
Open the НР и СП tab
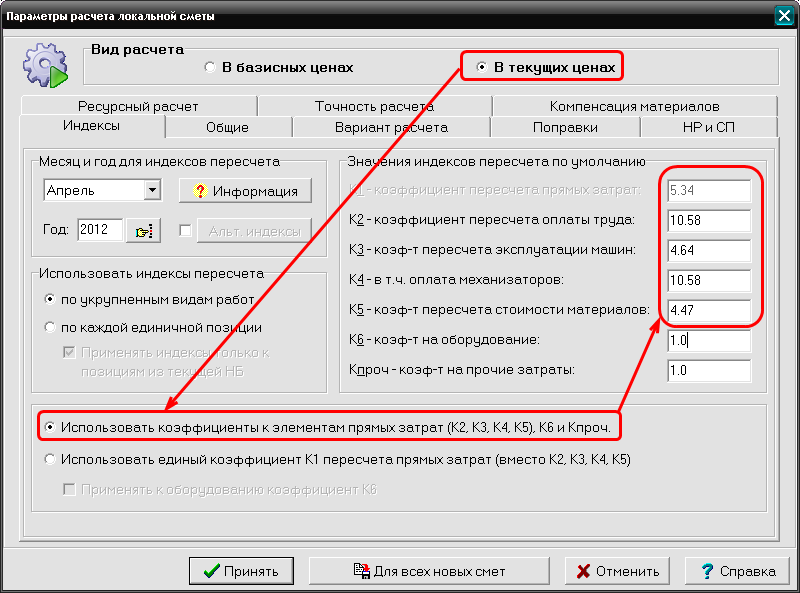(x=709, y=128)
